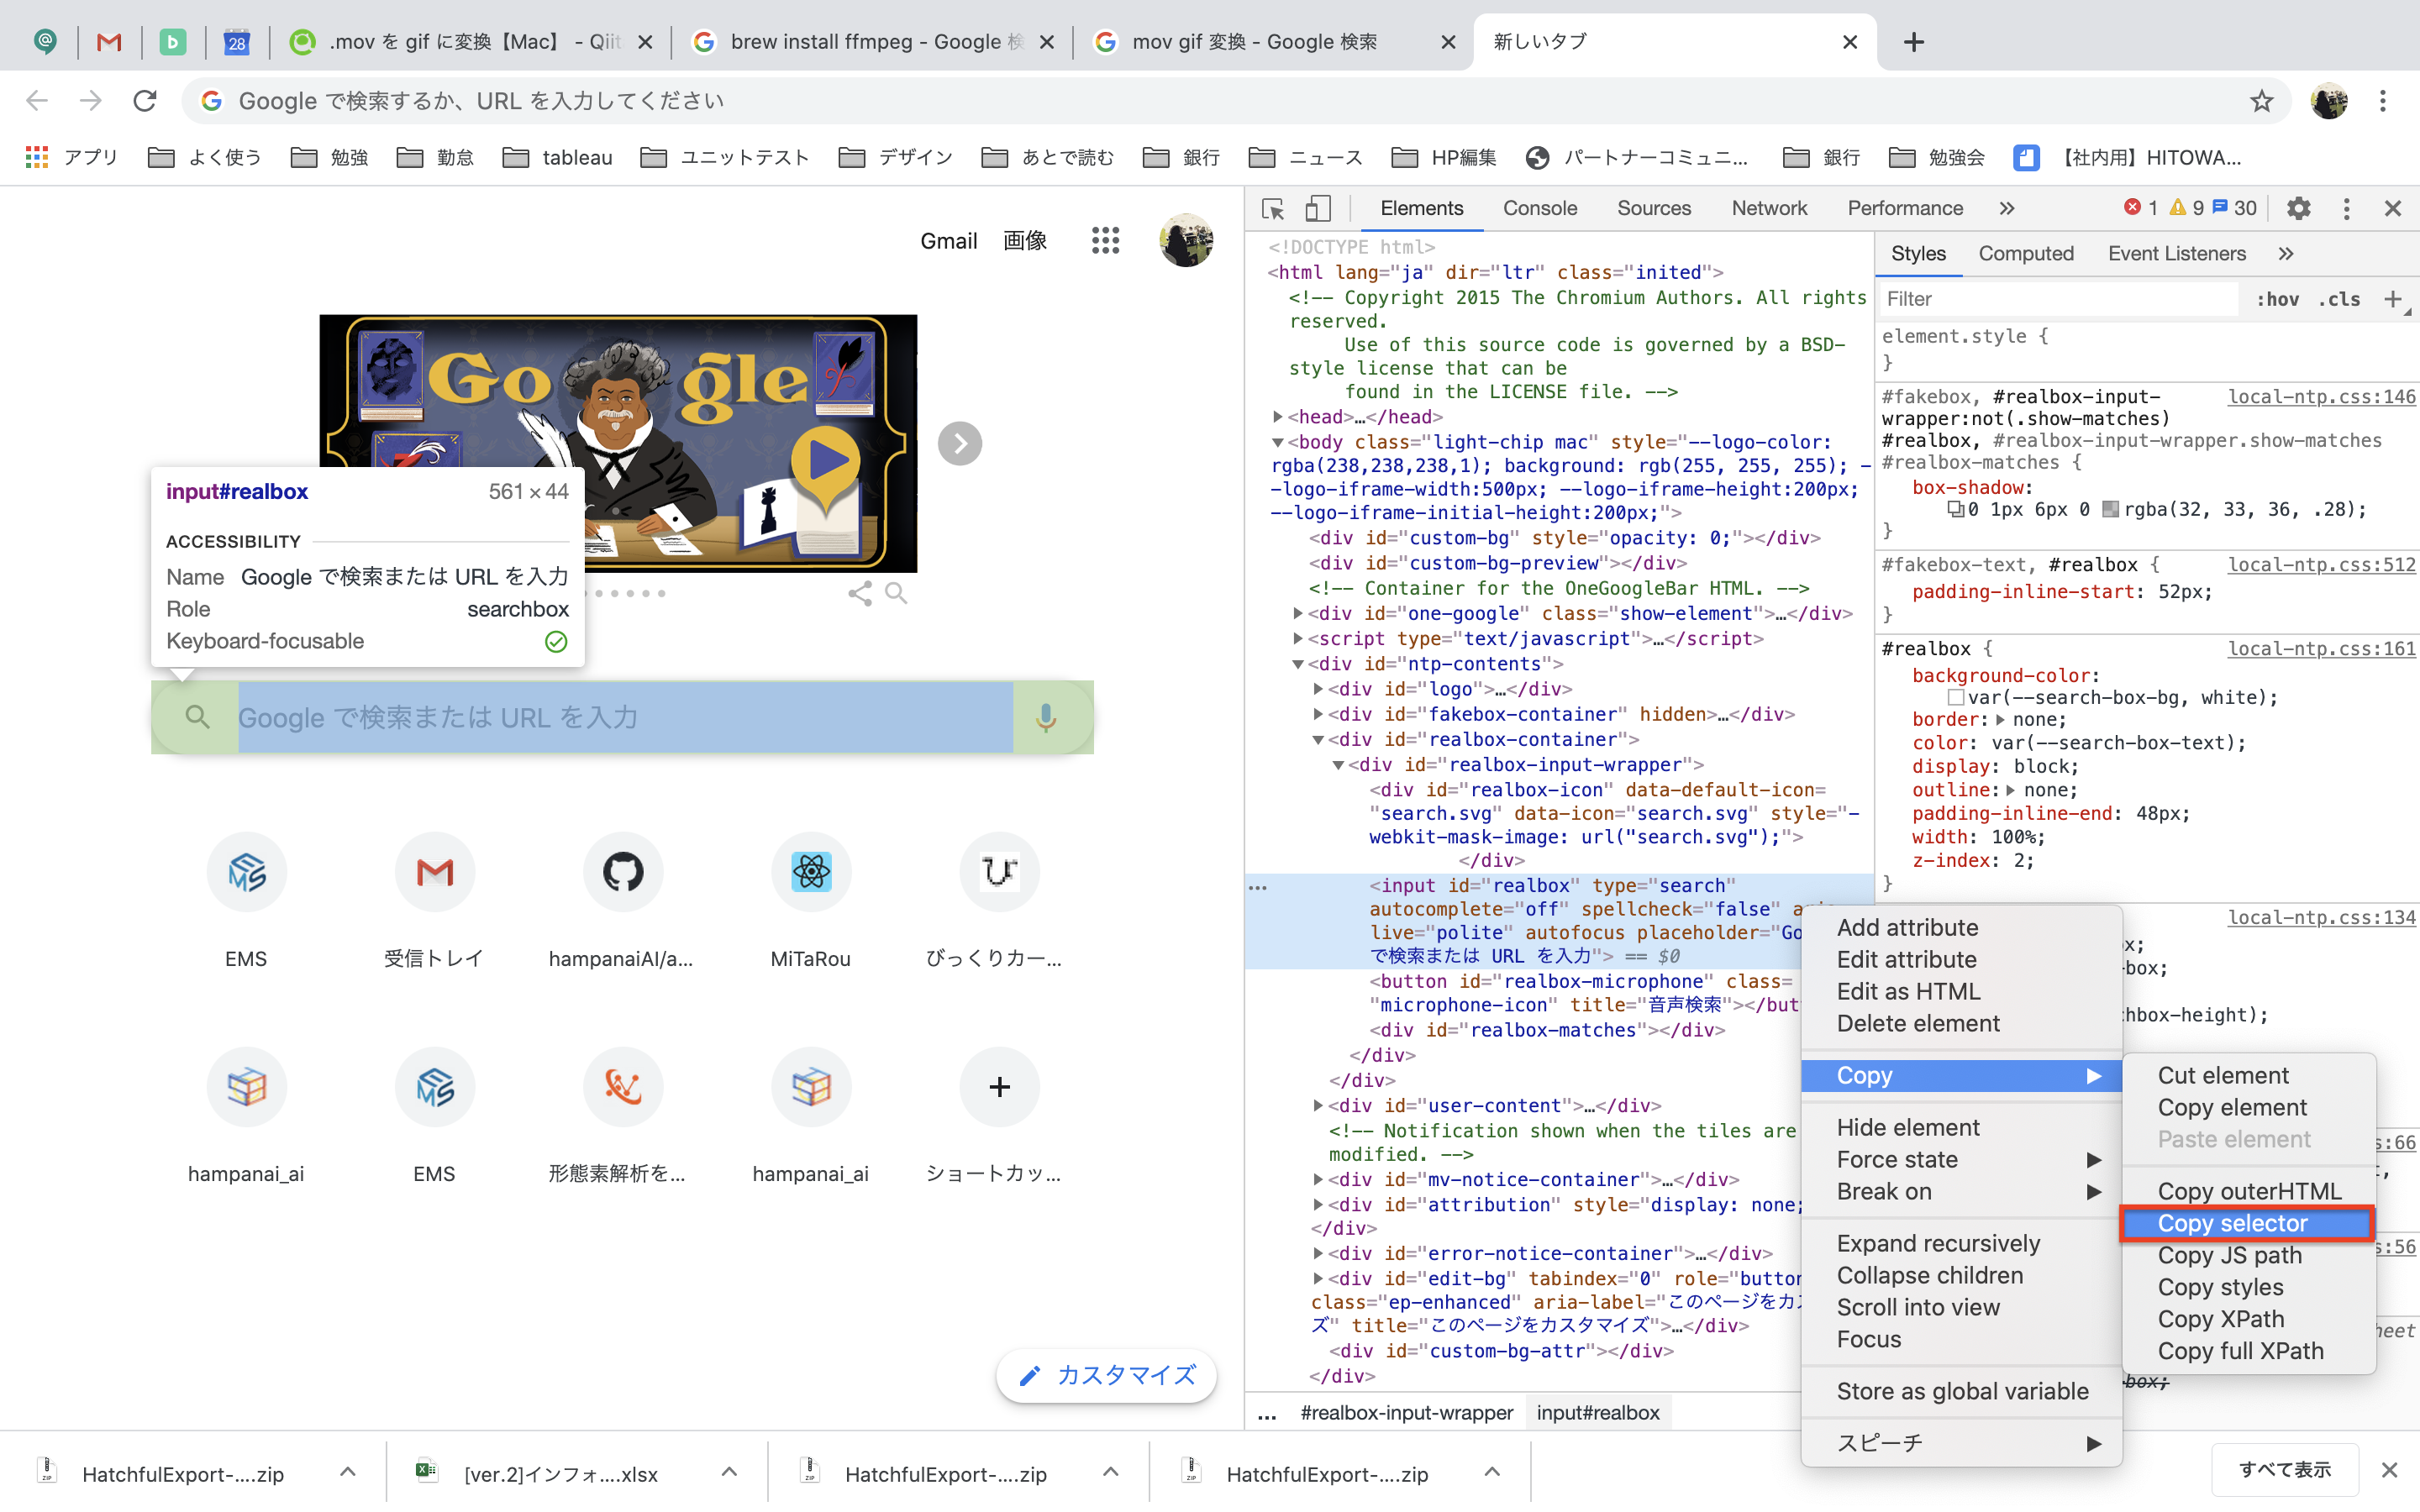The width and height of the screenshot is (2420, 1512).
Task: Open the Force state submenu
Action: (x=1961, y=1159)
